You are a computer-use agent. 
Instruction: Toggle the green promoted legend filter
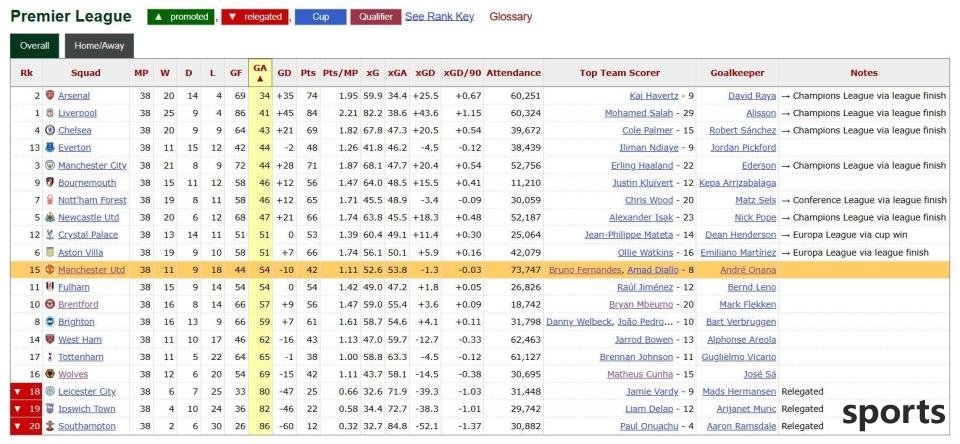point(181,17)
